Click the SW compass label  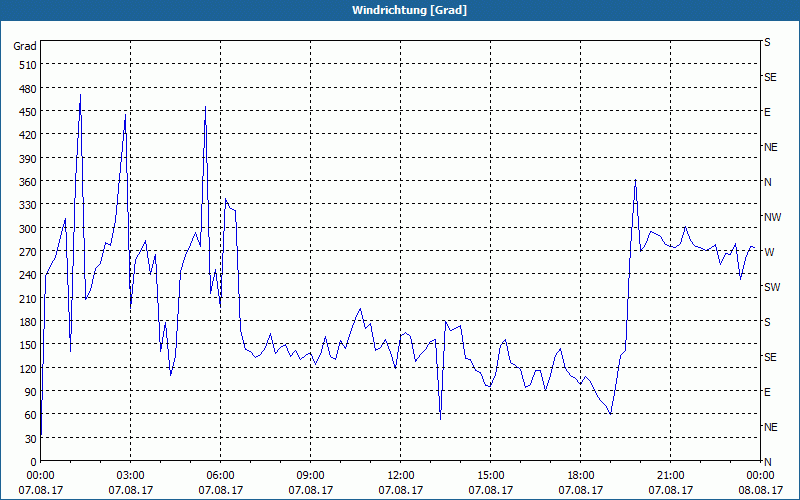(x=772, y=287)
